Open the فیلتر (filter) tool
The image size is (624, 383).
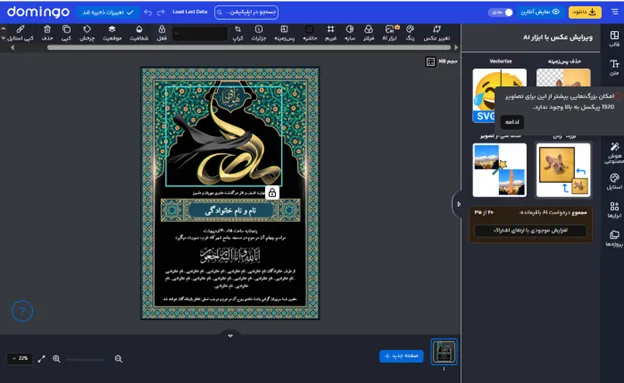point(369,33)
